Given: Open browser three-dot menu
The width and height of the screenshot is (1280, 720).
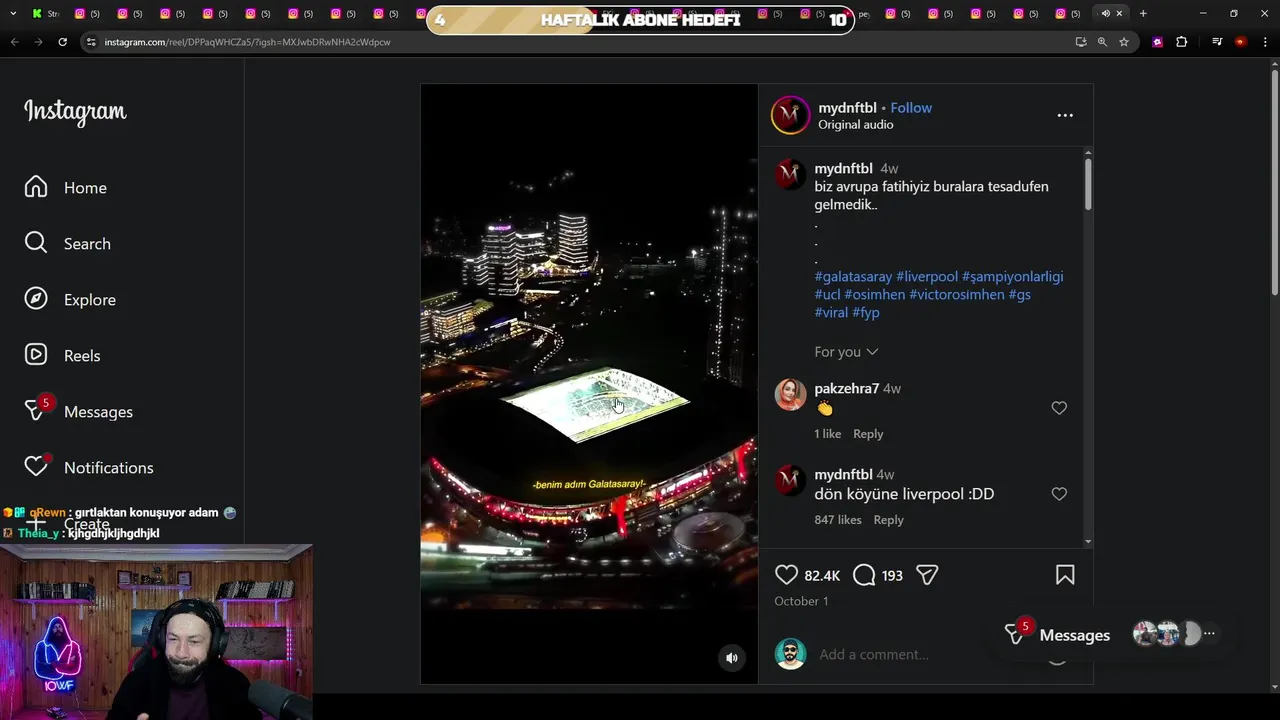Looking at the screenshot, I should [x=1266, y=42].
